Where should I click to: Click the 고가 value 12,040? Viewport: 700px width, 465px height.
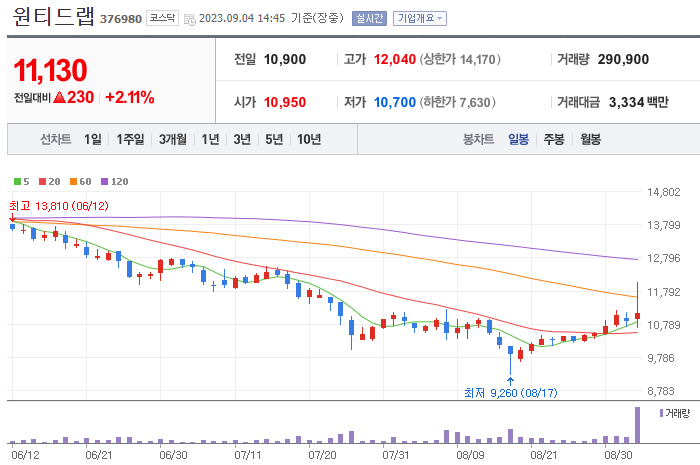point(395,59)
